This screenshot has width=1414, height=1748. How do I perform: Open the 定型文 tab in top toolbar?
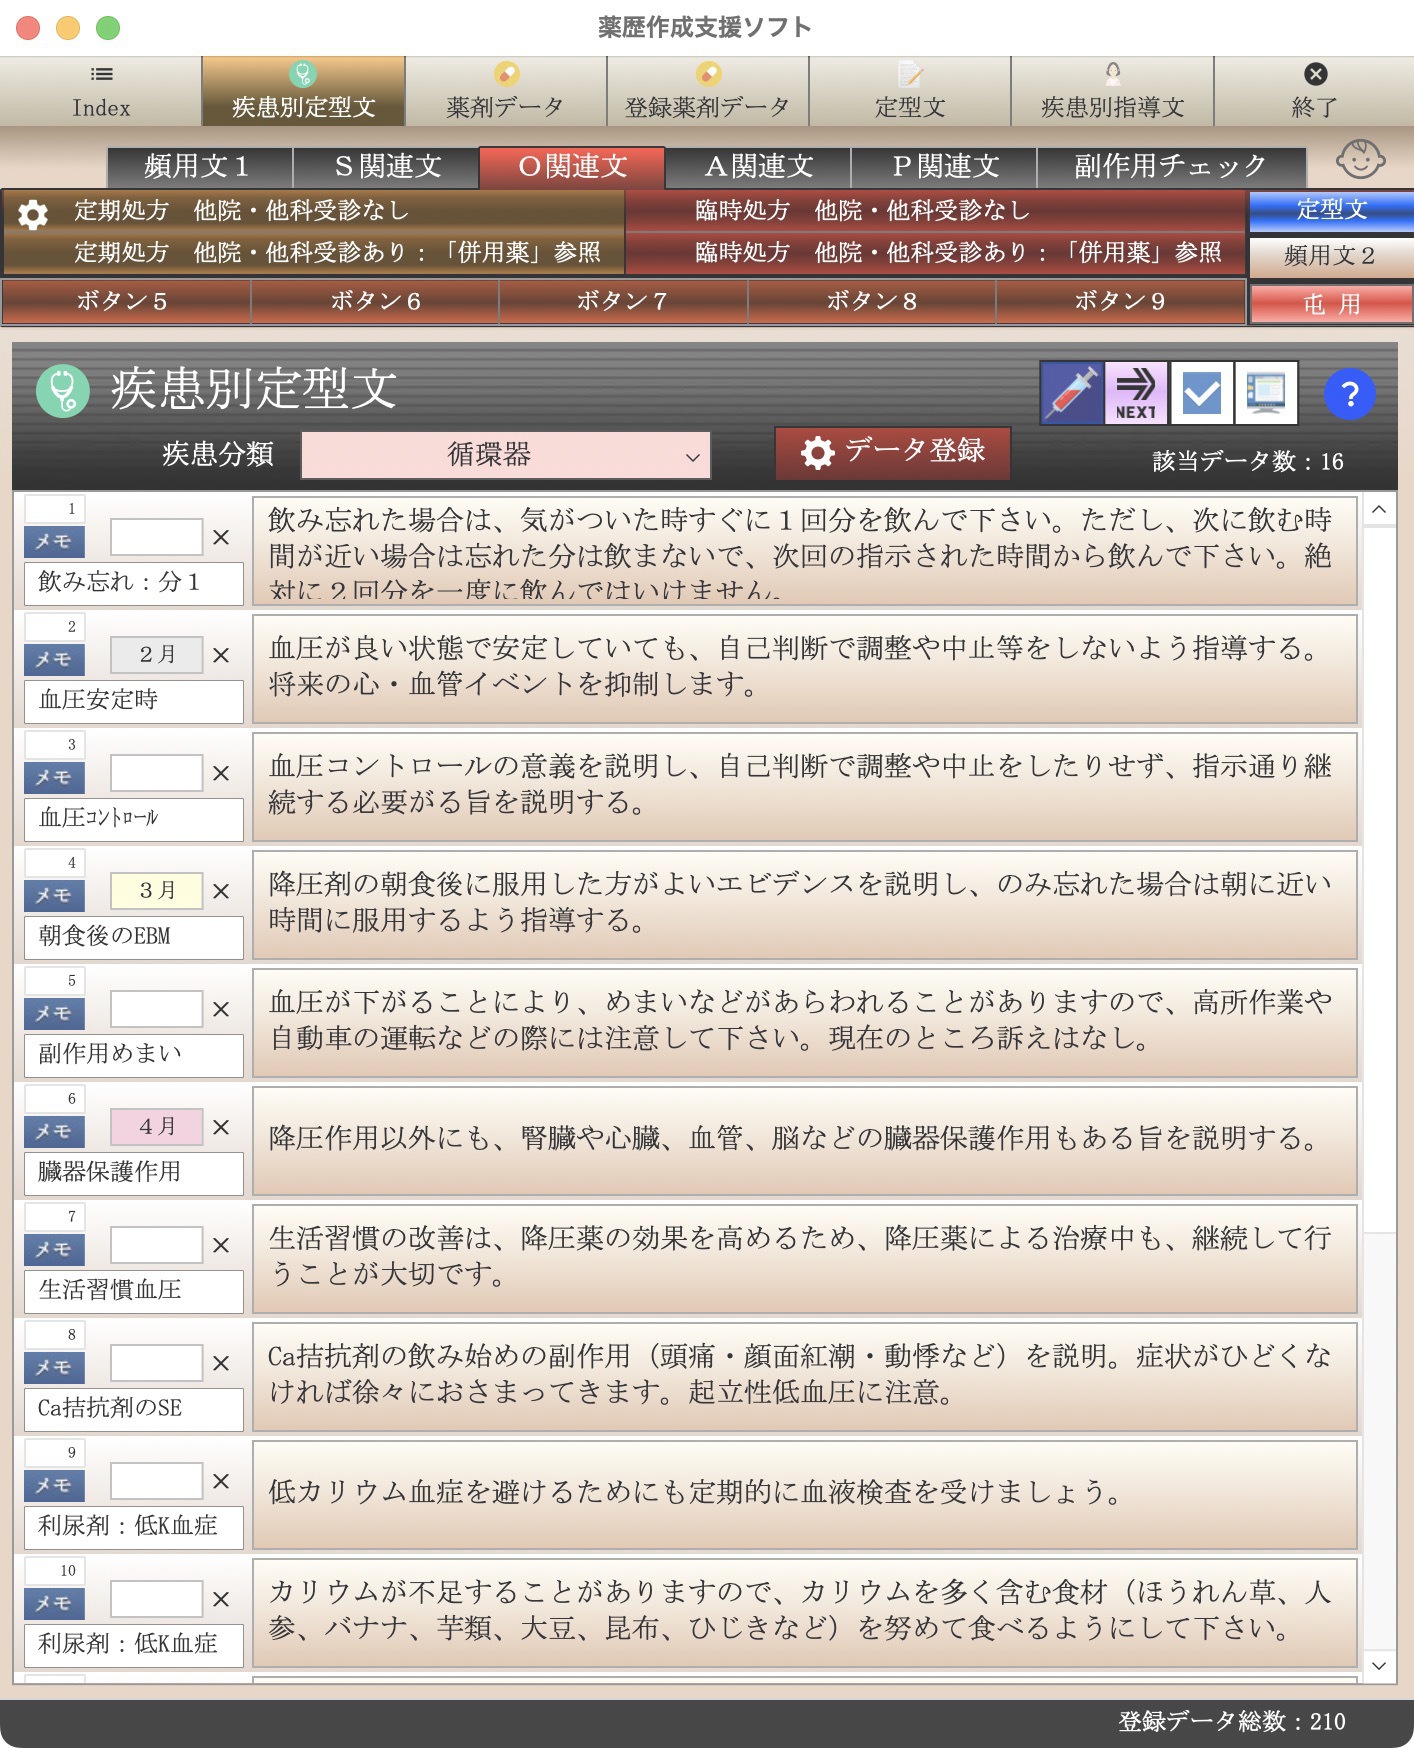pyautogui.click(x=910, y=92)
